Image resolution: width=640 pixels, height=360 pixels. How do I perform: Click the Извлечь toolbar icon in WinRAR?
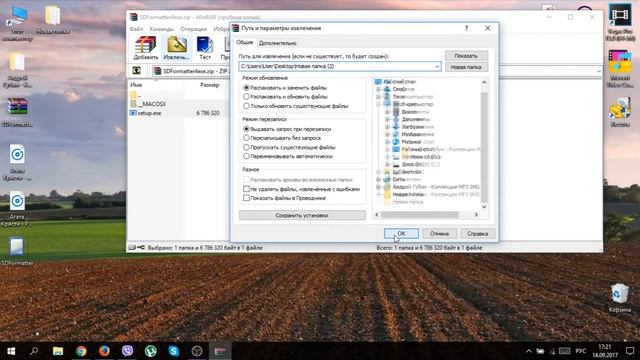pyautogui.click(x=176, y=48)
